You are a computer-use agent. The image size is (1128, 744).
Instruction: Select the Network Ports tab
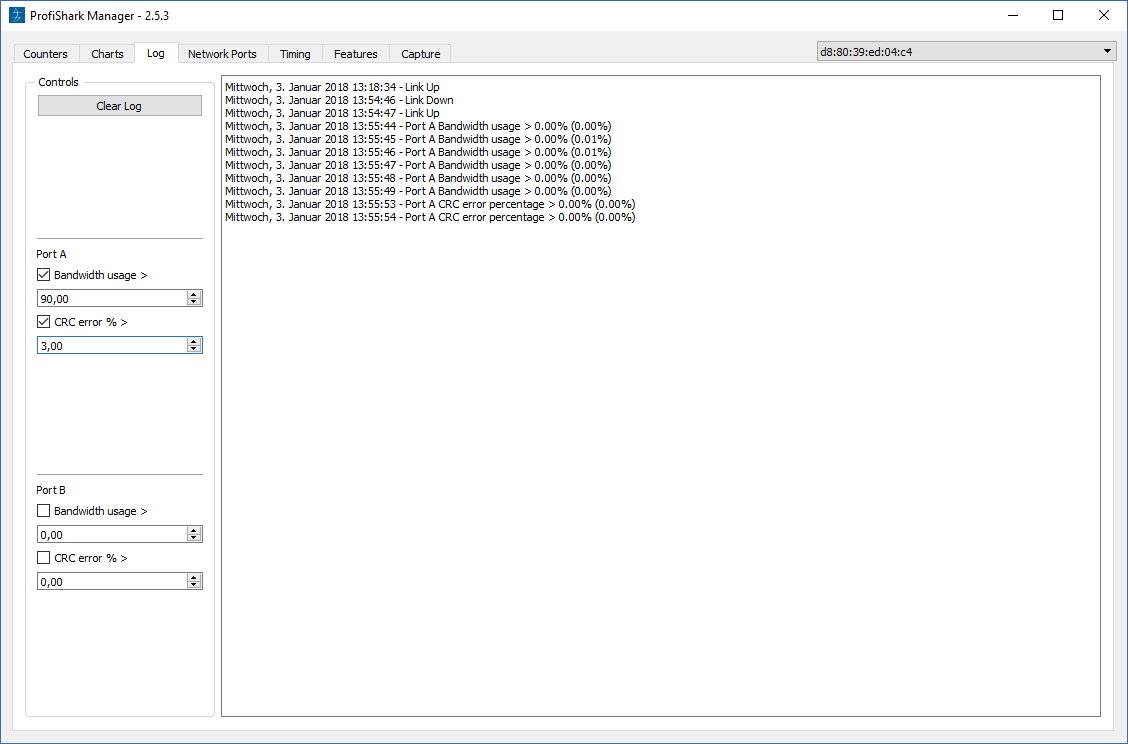[222, 54]
